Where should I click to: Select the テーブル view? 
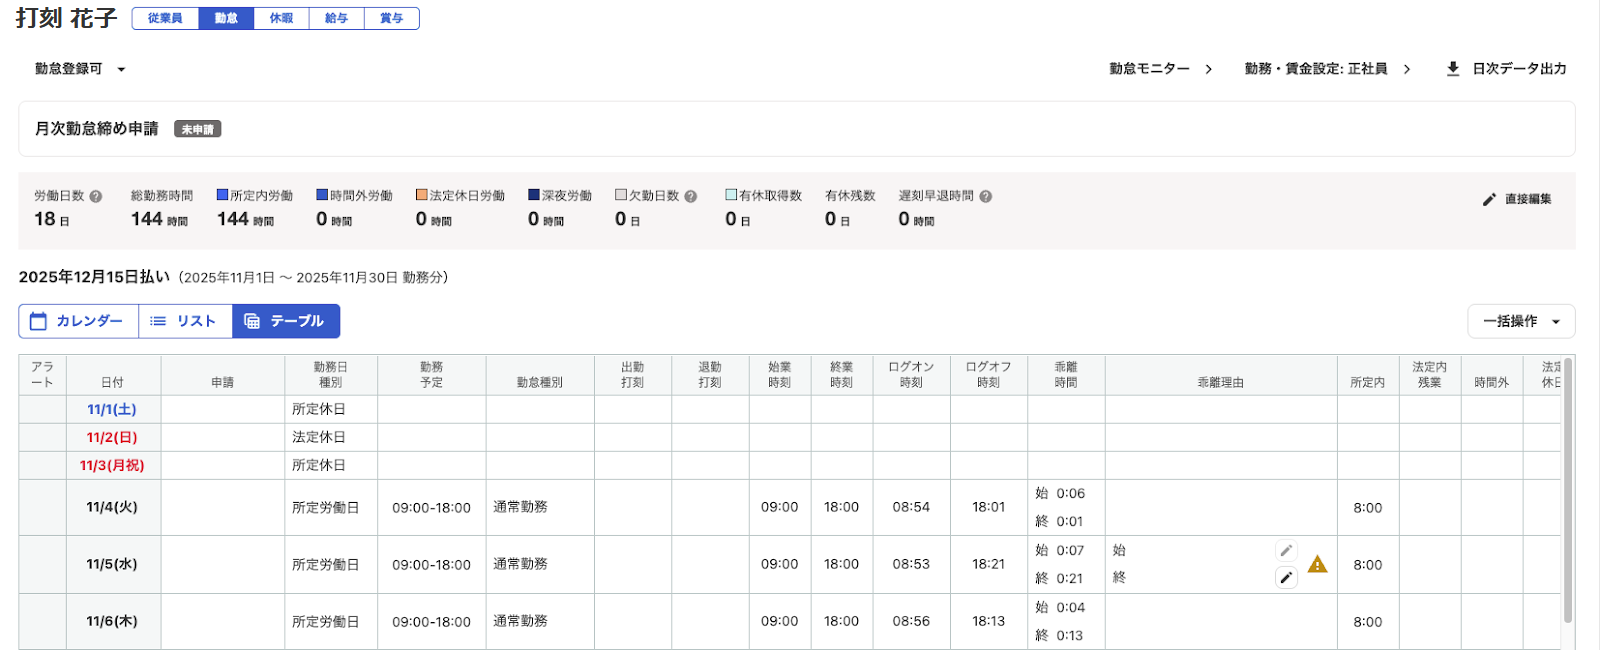(286, 321)
